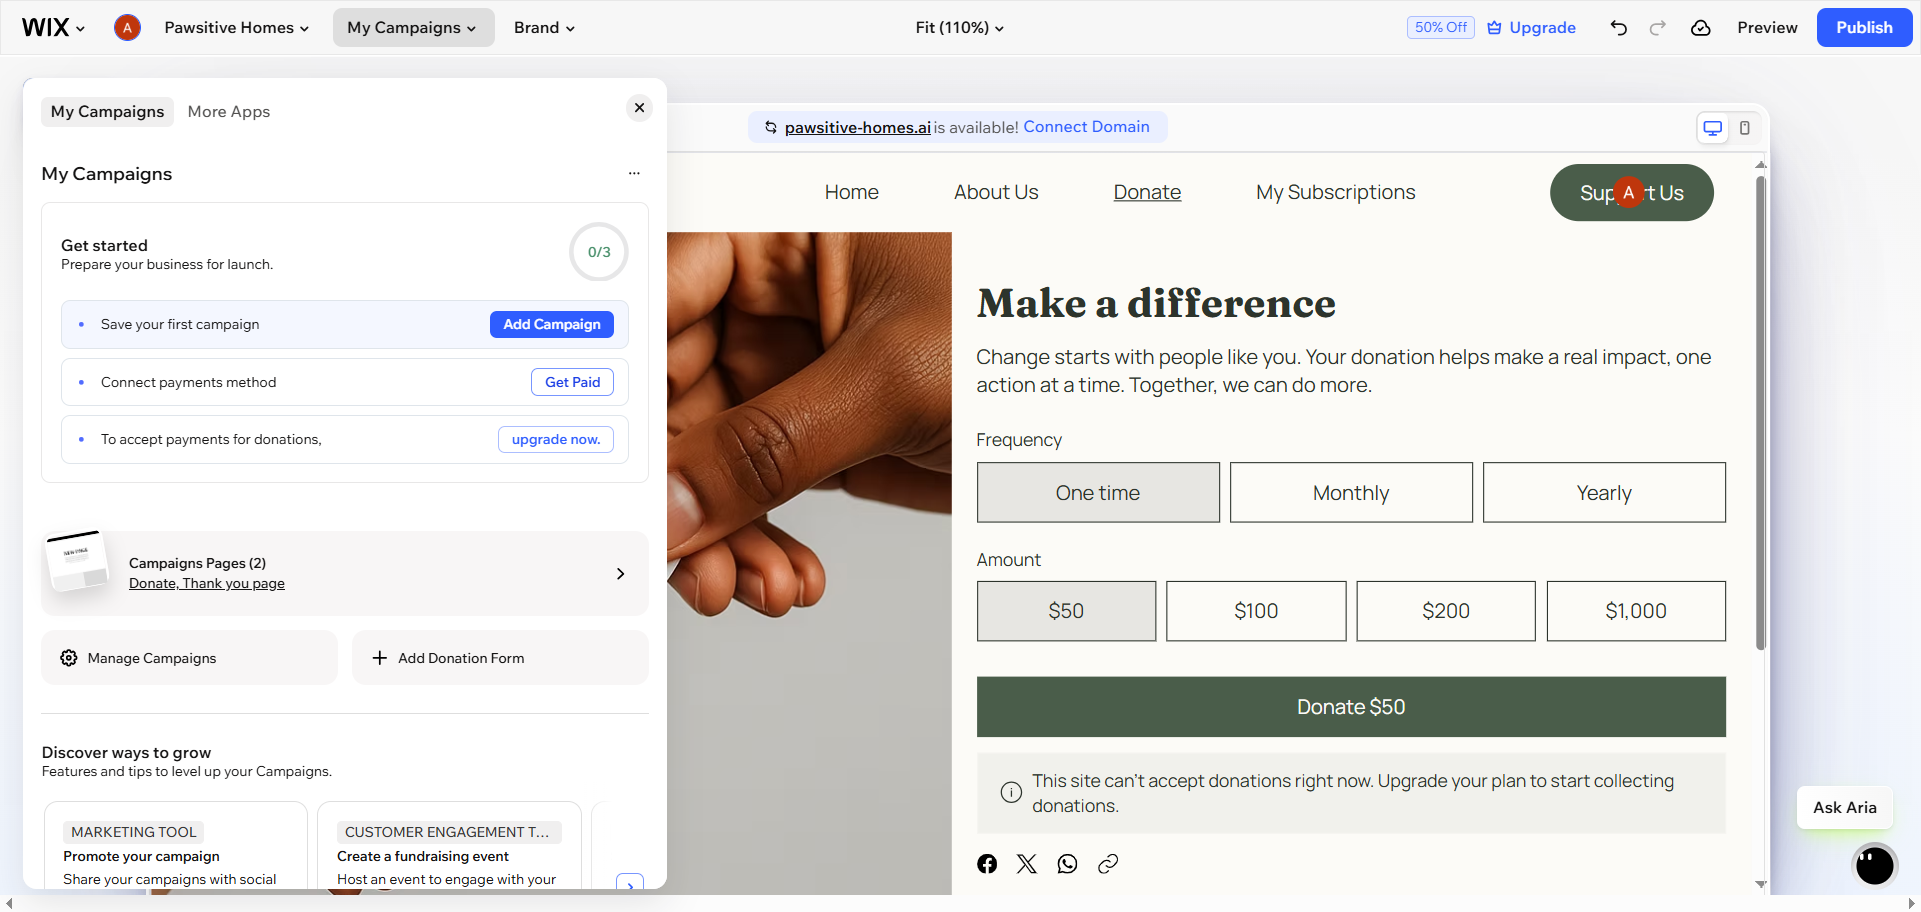
Task: Open the Promote your campaign card
Action: [176, 845]
